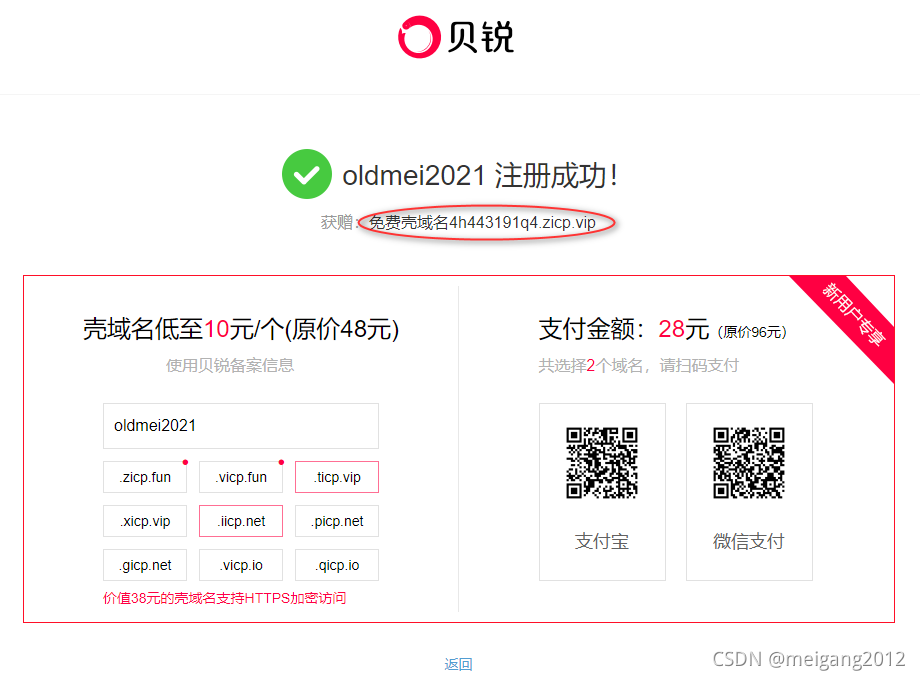Click the oldmei2021 注册成功 heading
920x680 pixels.
tap(480, 175)
